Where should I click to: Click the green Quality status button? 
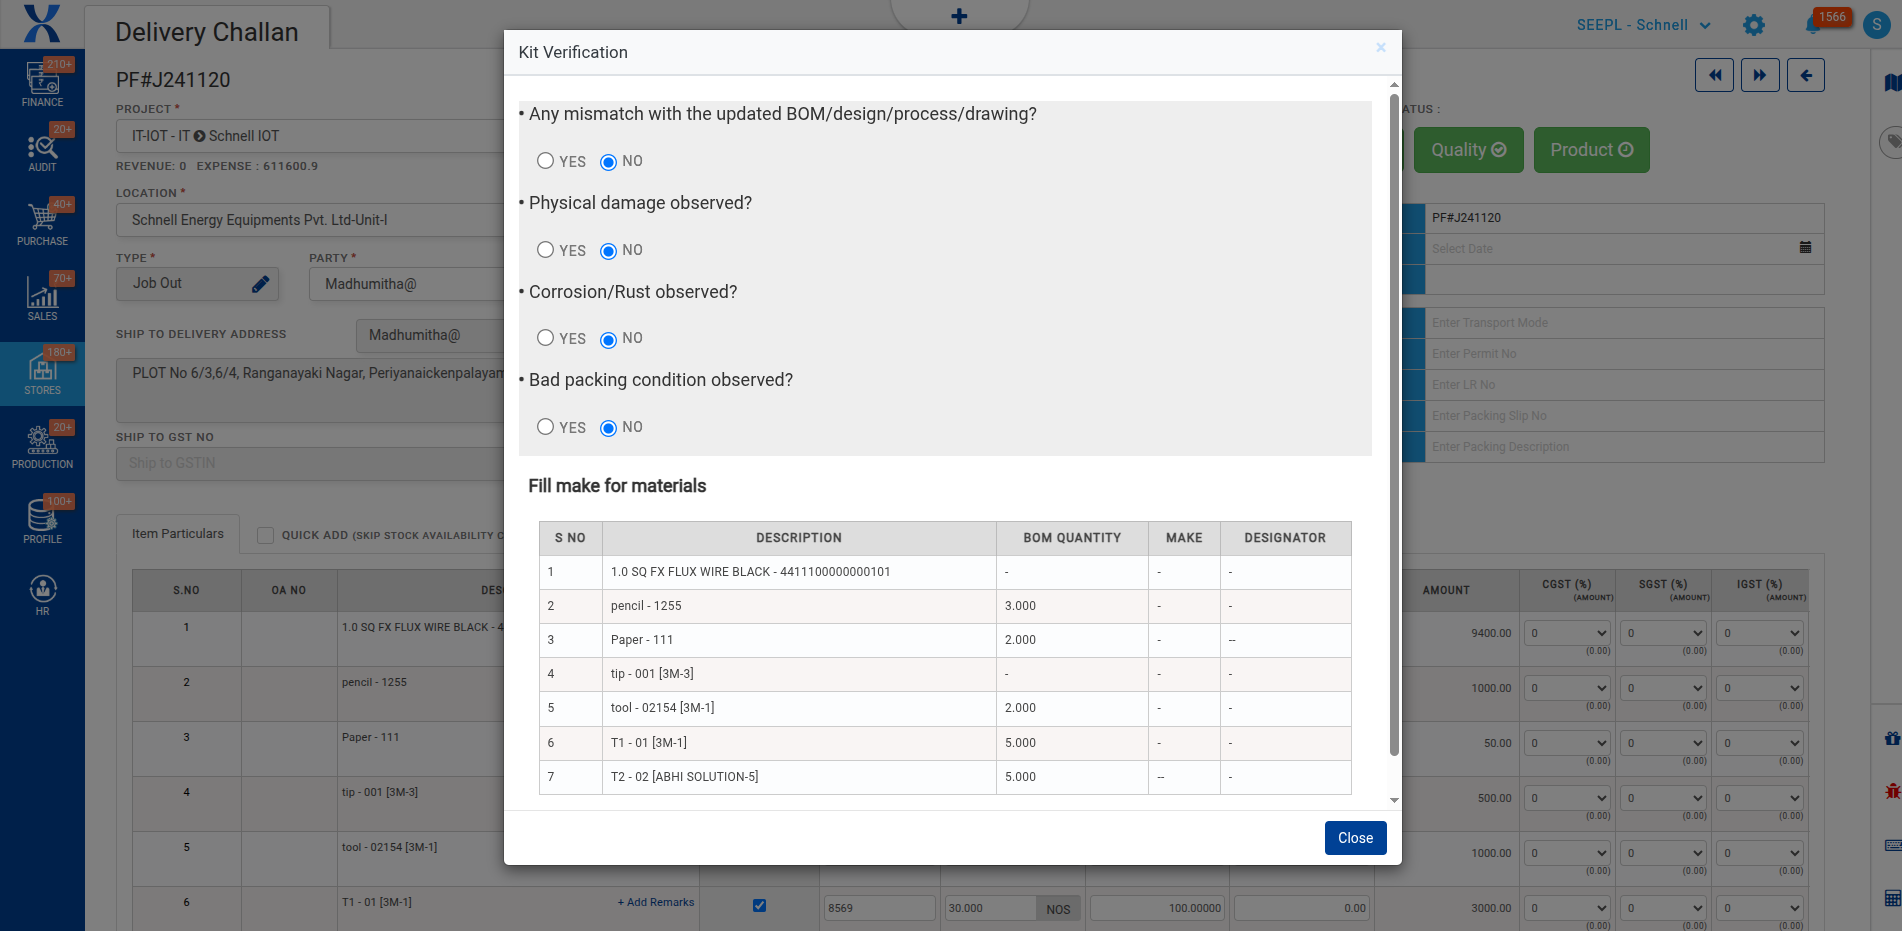point(1467,150)
